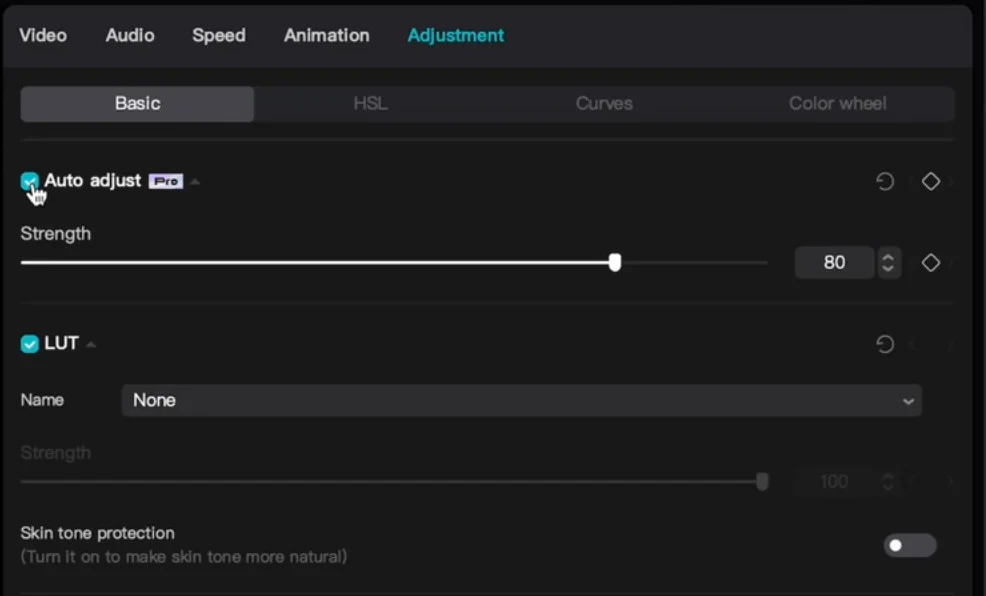Viewport: 986px width, 596px height.
Task: Uncheck the LUT checkbox
Action: [x=30, y=344]
